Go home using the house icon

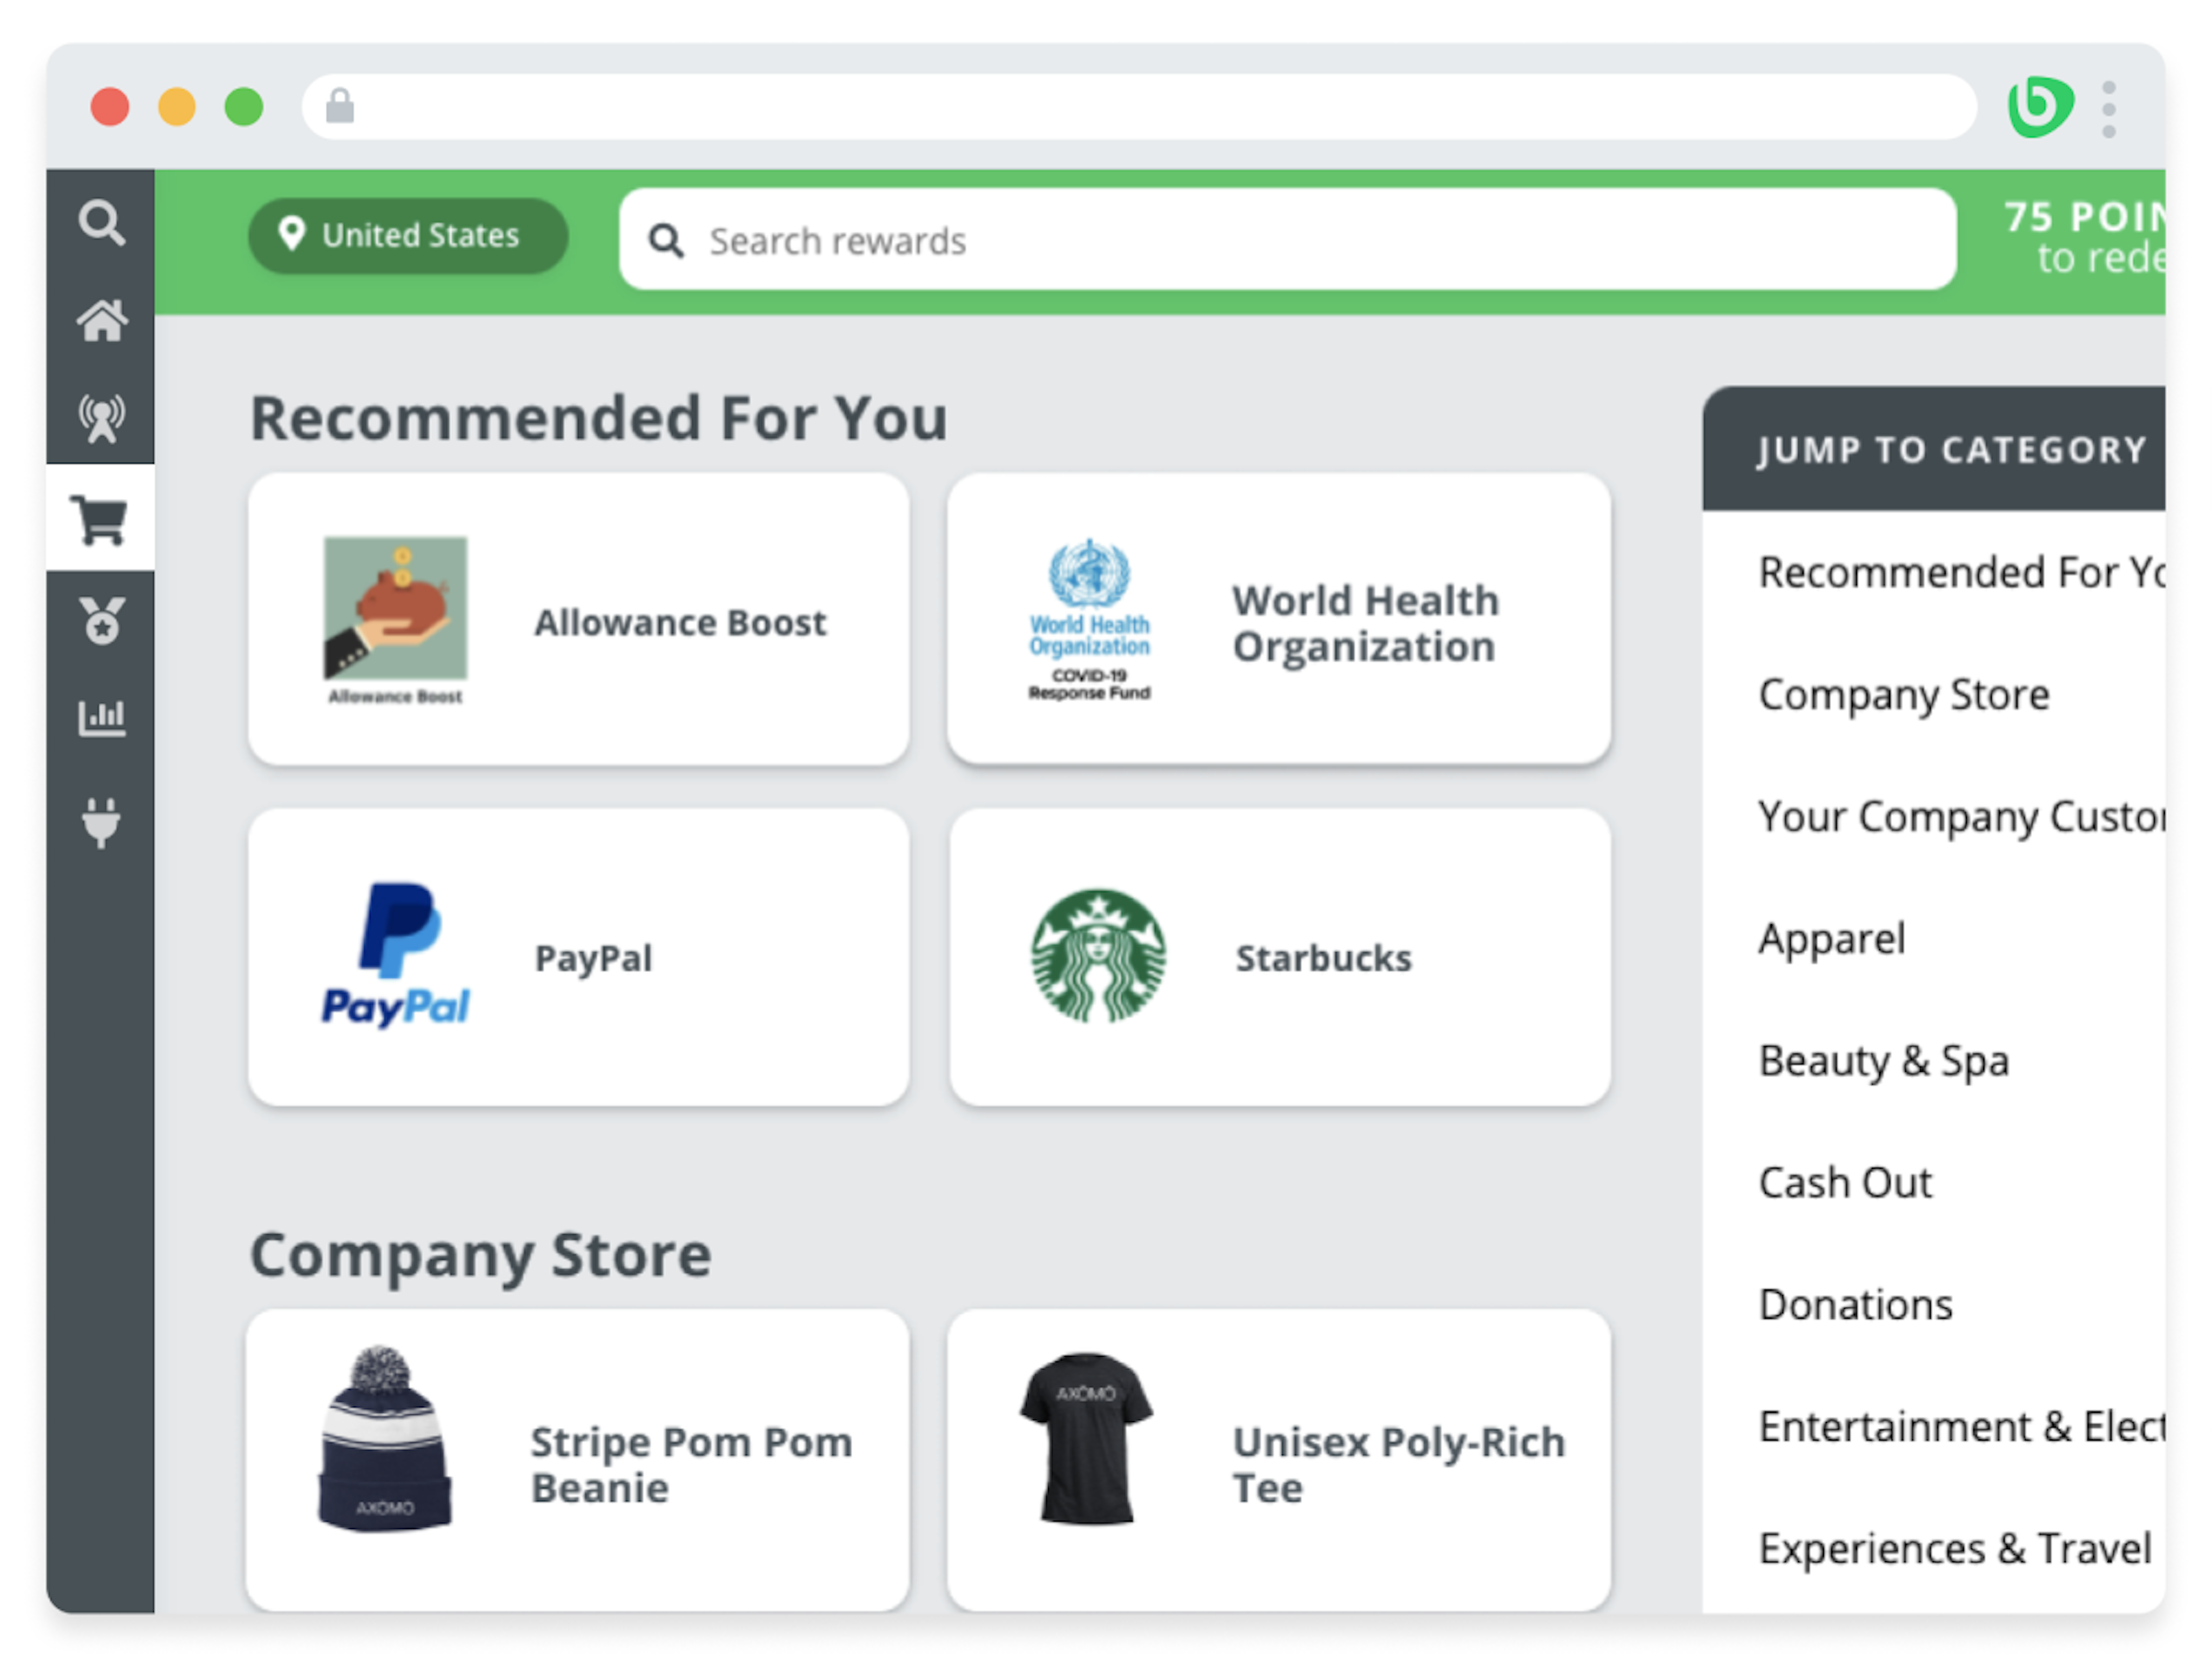[x=101, y=320]
